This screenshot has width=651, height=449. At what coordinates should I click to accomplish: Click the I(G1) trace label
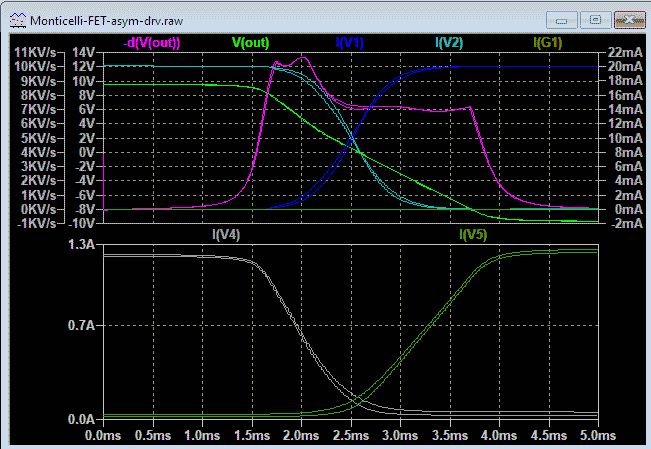[x=548, y=43]
